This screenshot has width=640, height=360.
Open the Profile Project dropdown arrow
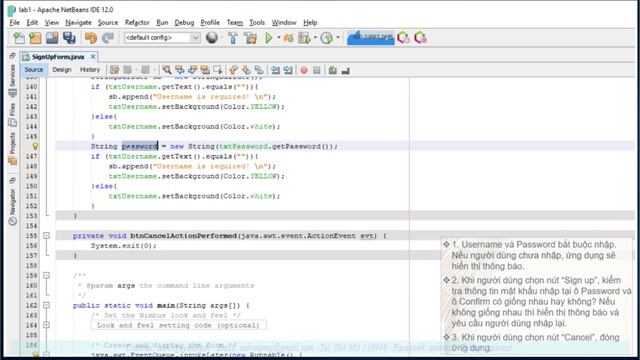315,38
